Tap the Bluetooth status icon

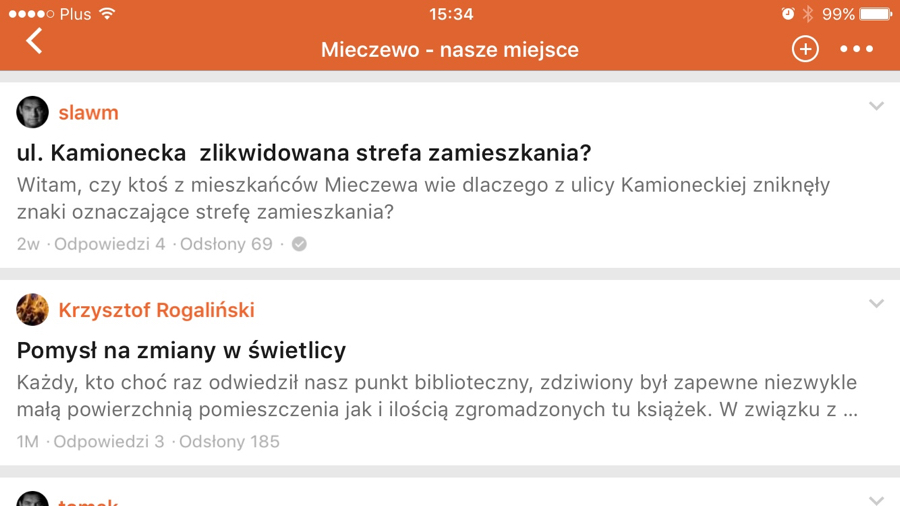(x=808, y=14)
